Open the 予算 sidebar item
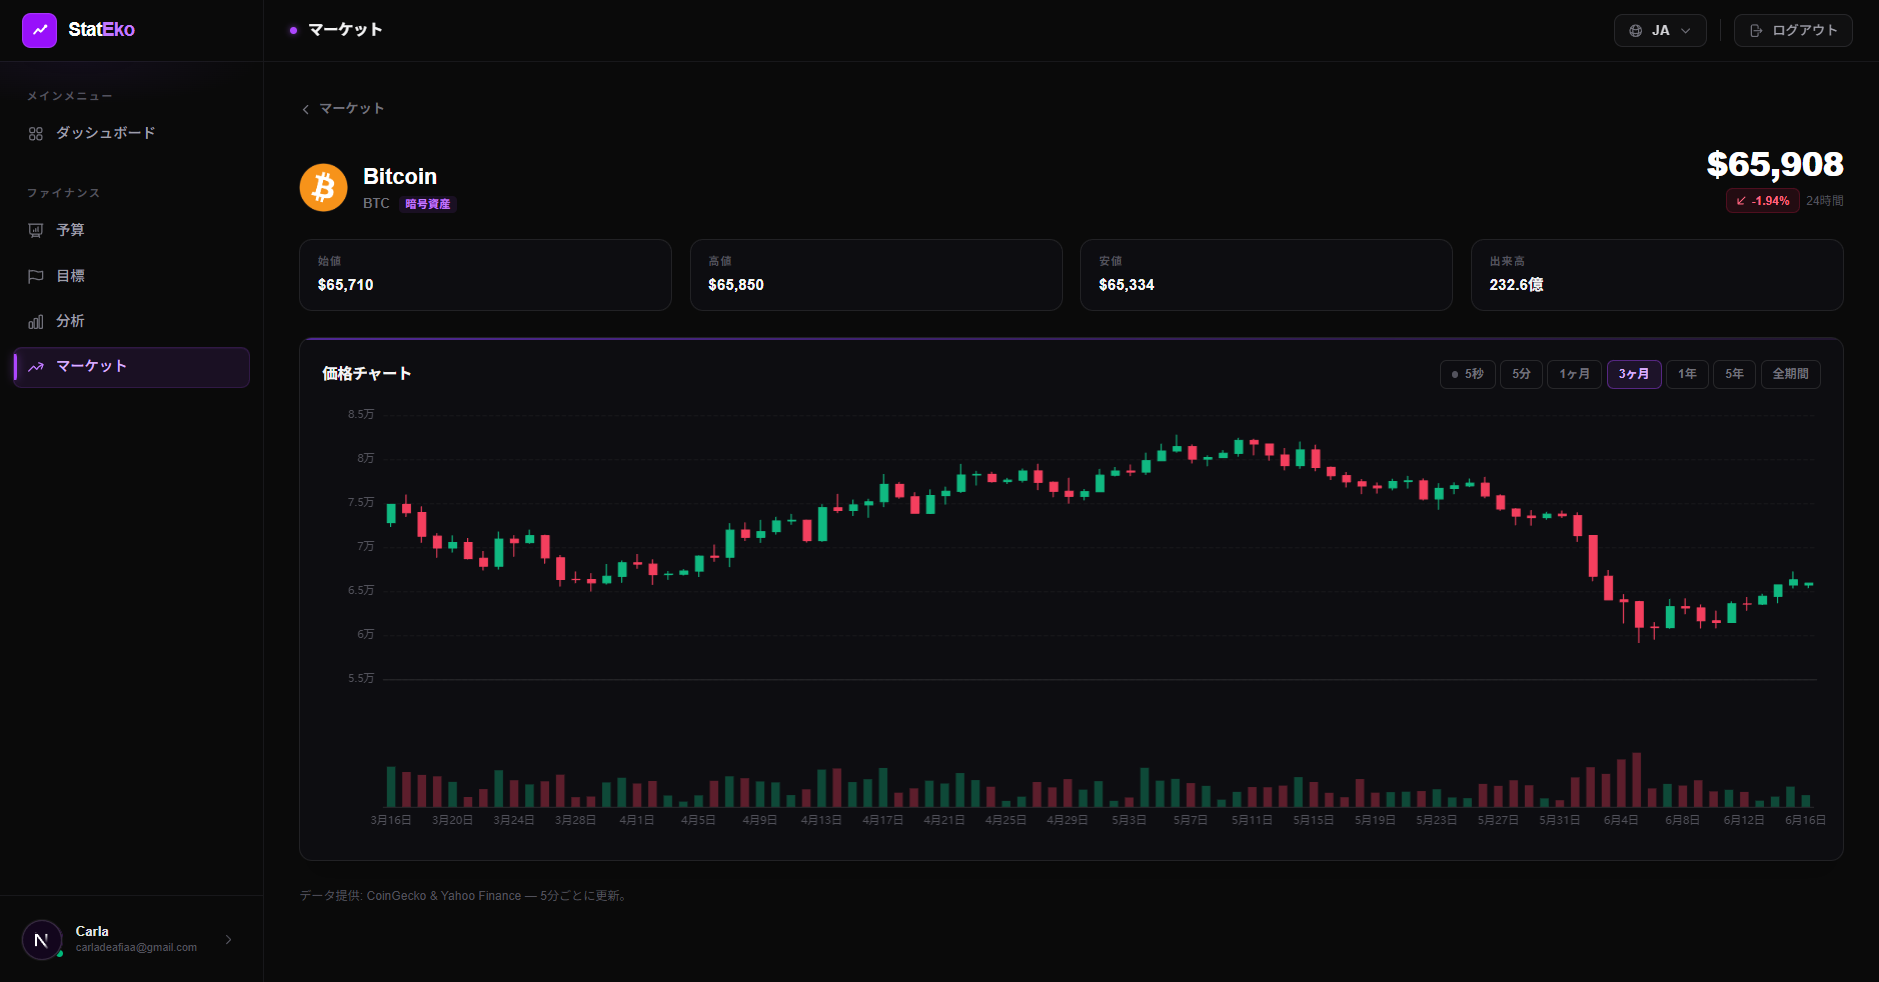The height and width of the screenshot is (982, 1879). tap(131, 230)
